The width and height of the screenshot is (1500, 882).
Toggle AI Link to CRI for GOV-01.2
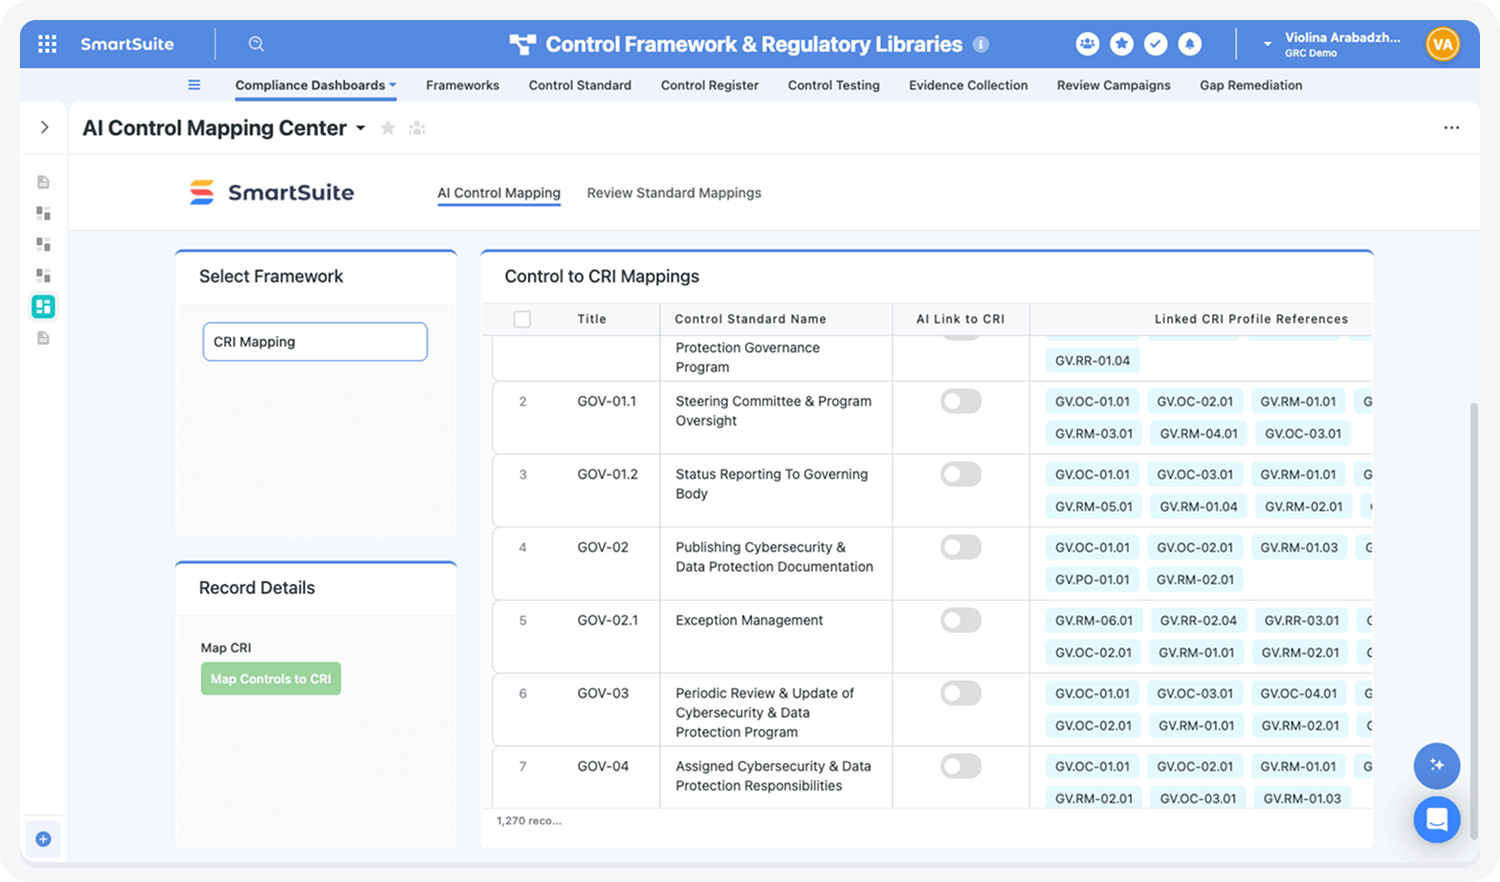point(961,474)
